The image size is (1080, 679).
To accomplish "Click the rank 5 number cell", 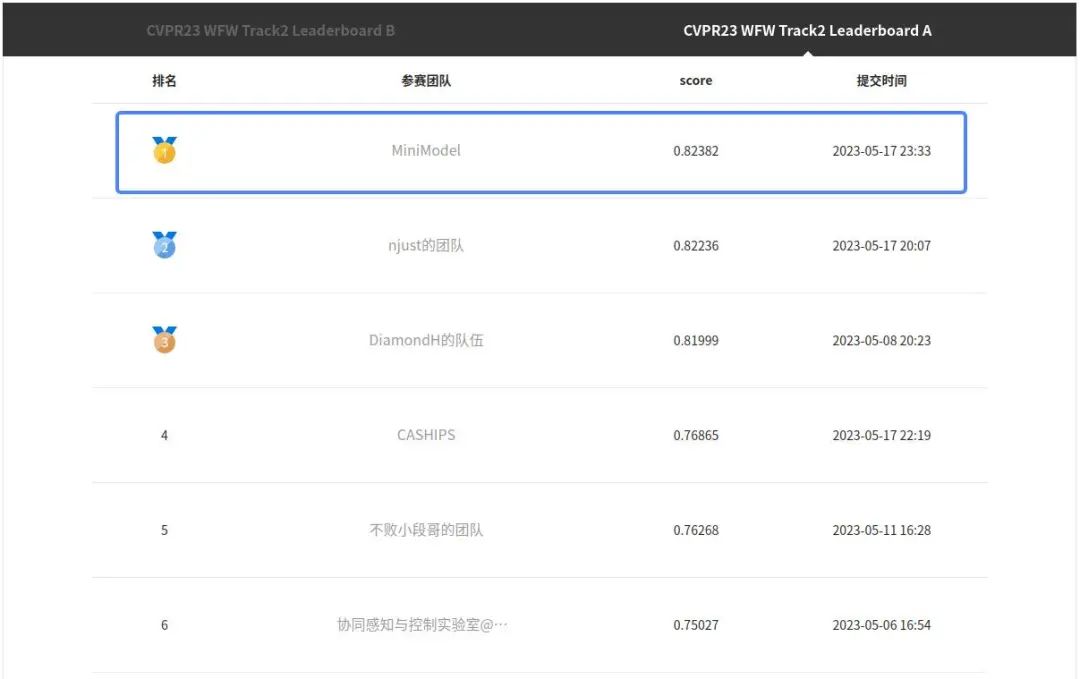I will click(164, 530).
